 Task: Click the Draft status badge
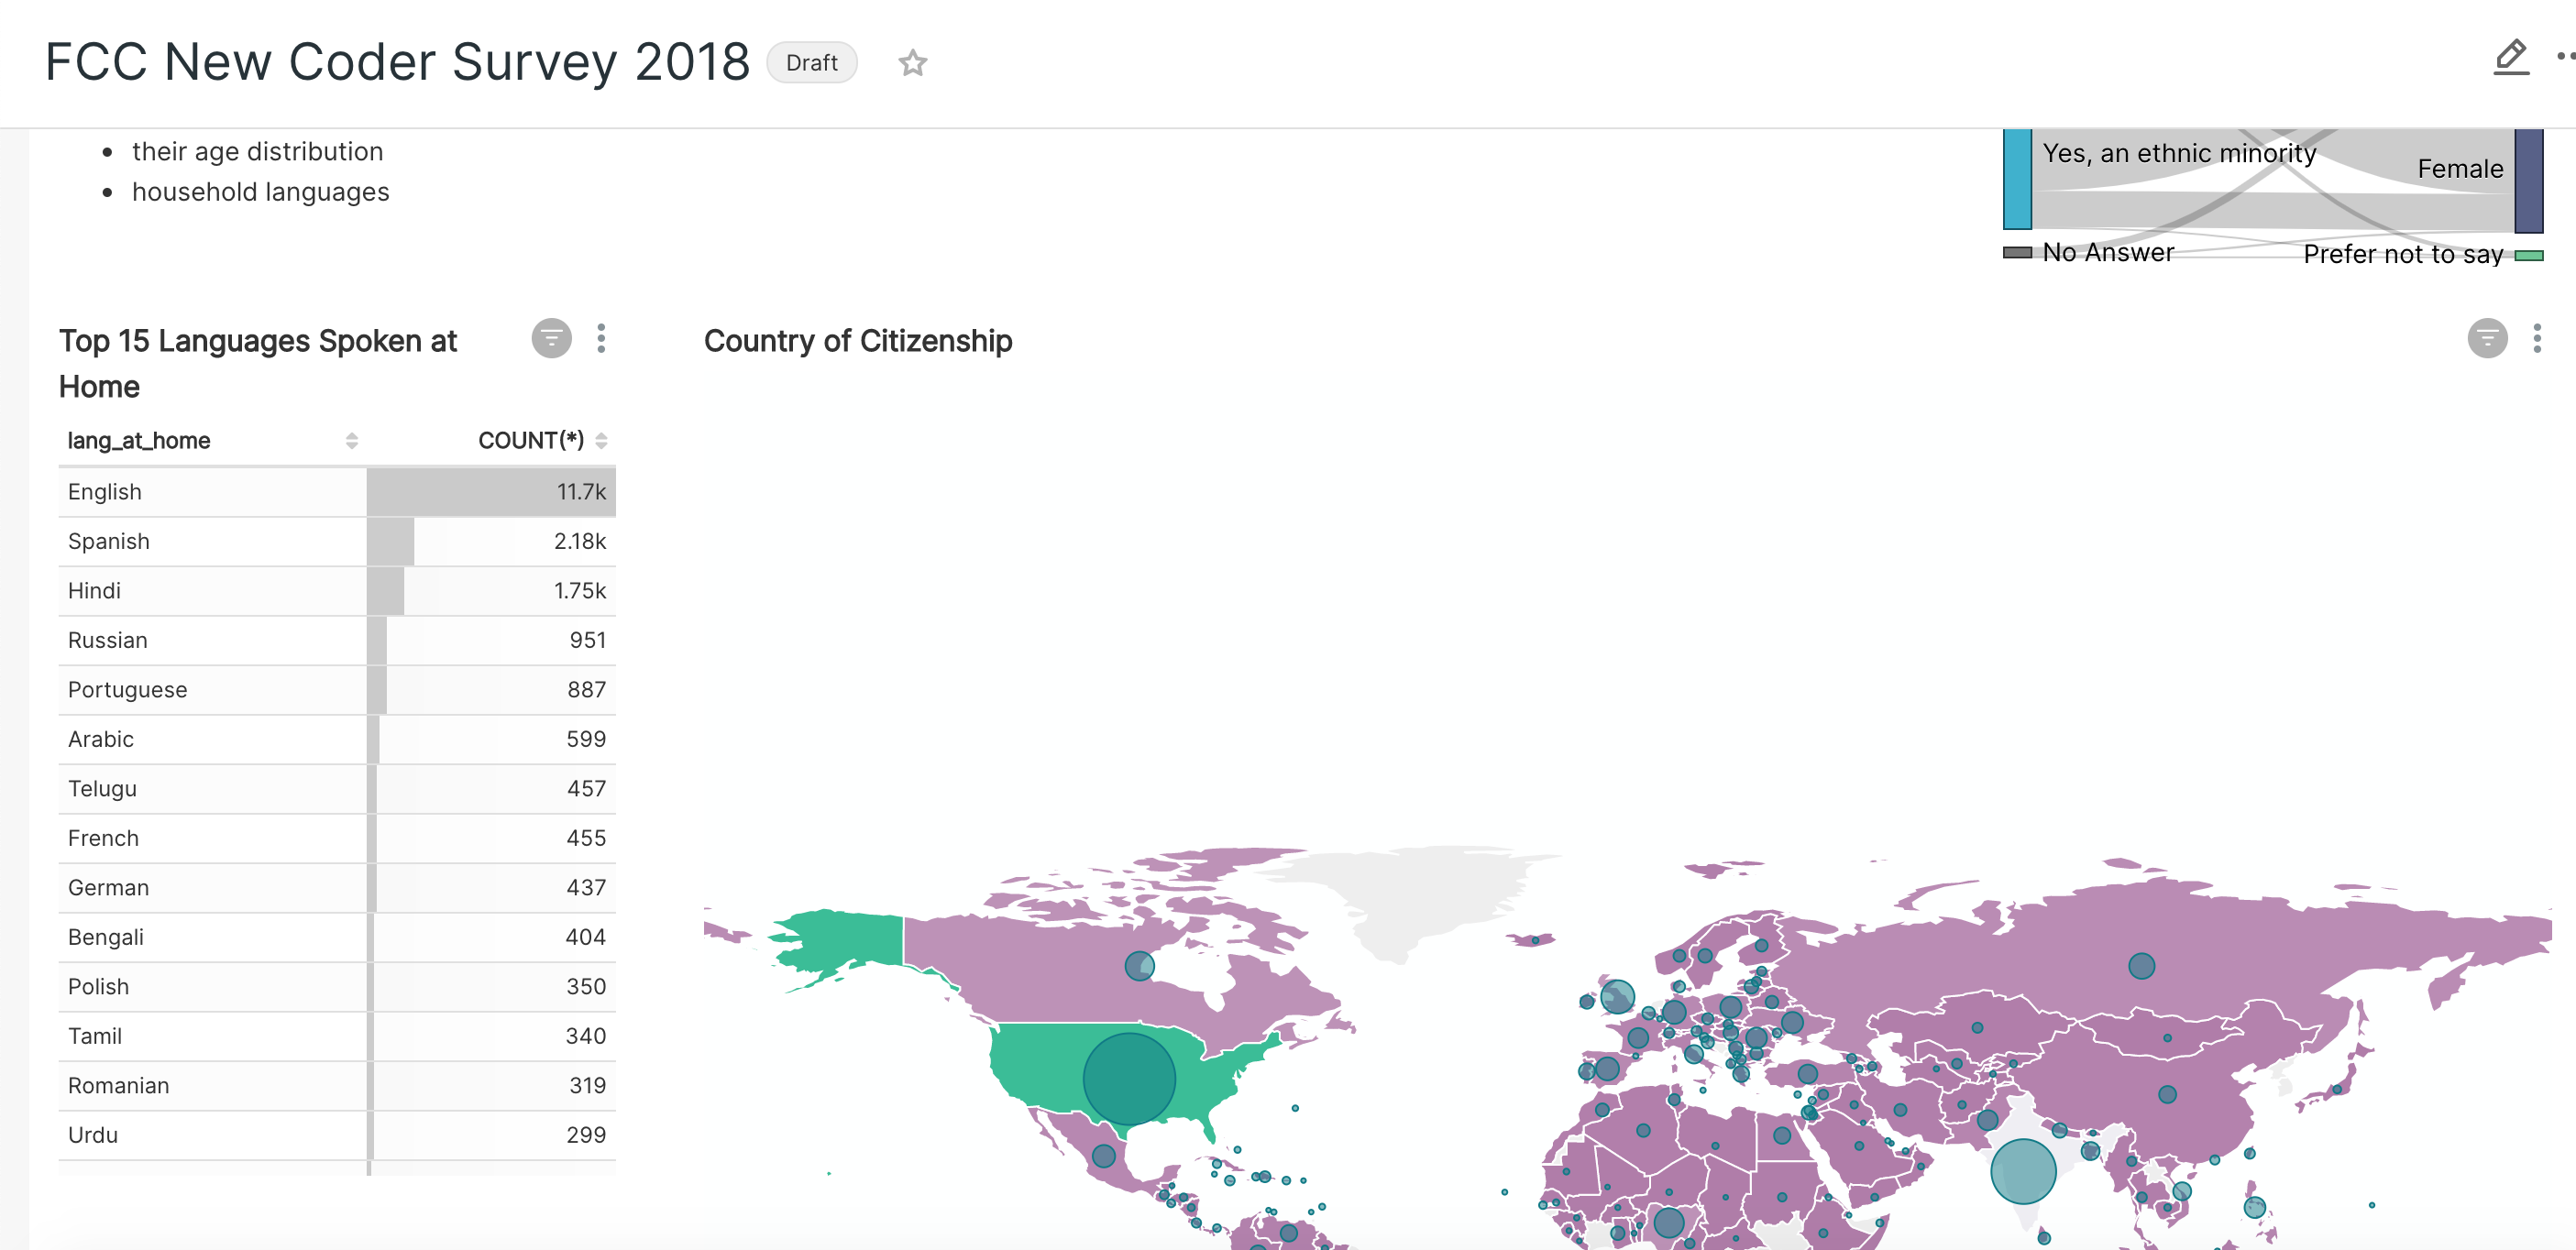[x=811, y=63]
